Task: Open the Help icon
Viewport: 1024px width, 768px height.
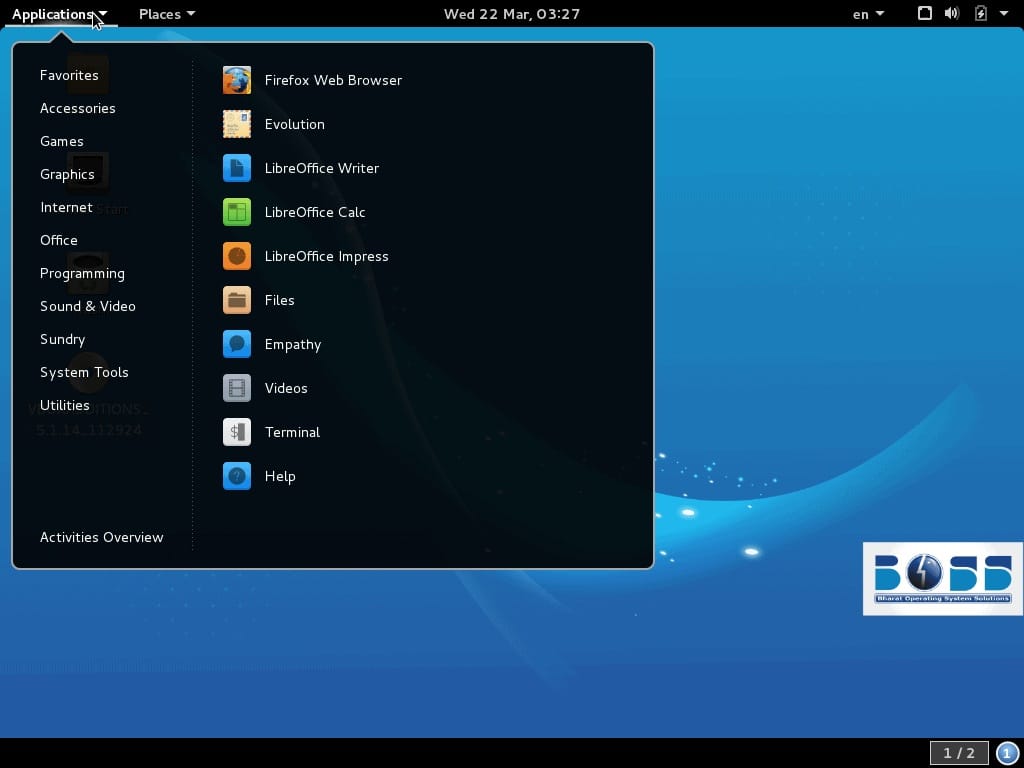Action: click(236, 476)
